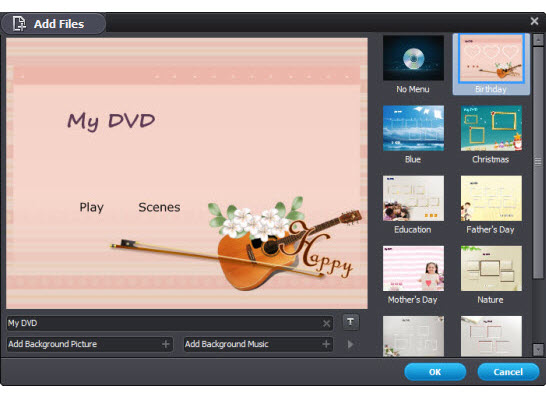This screenshot has height=396, width=546.
Task: Click the Father's Day label text
Action: (490, 230)
